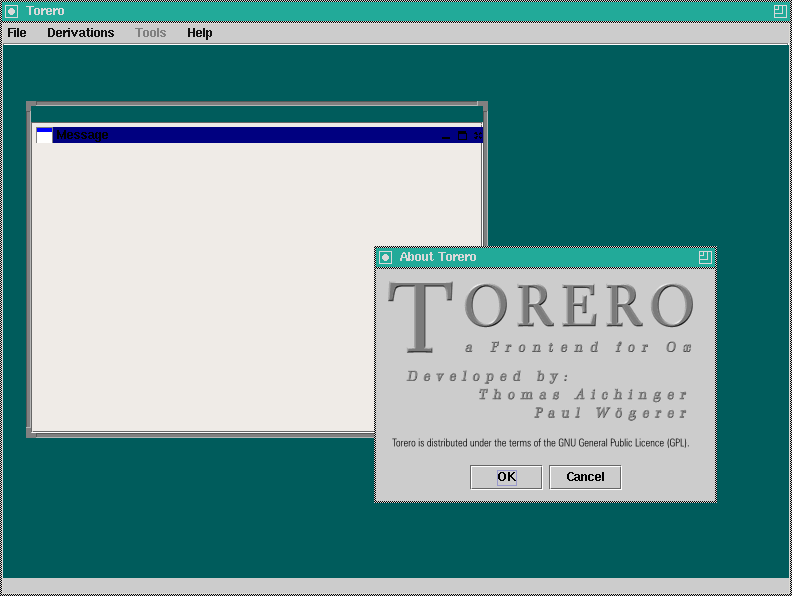Close the Message window
The image size is (792, 596).
pyautogui.click(x=477, y=135)
